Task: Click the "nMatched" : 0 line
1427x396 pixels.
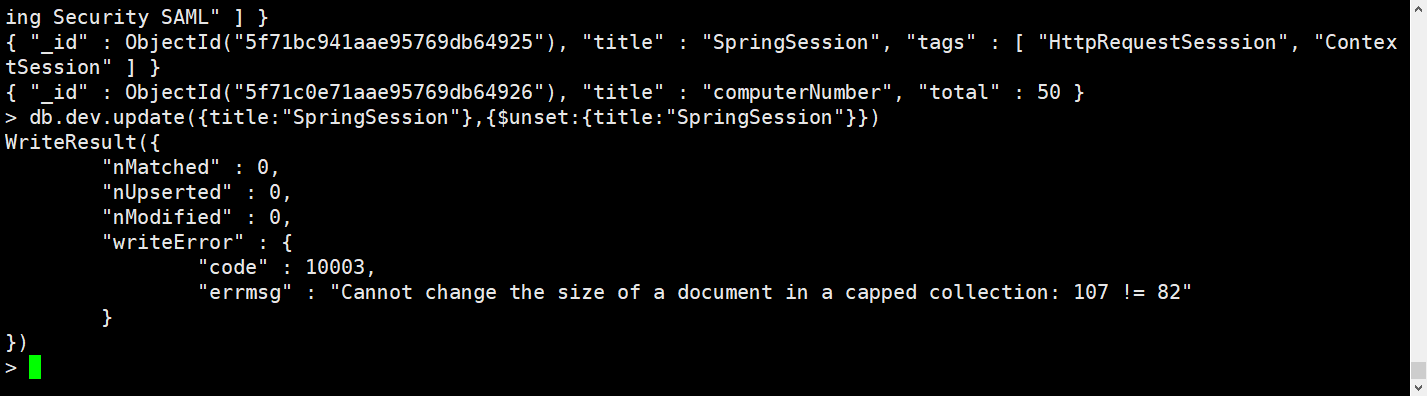Action: tap(191, 168)
